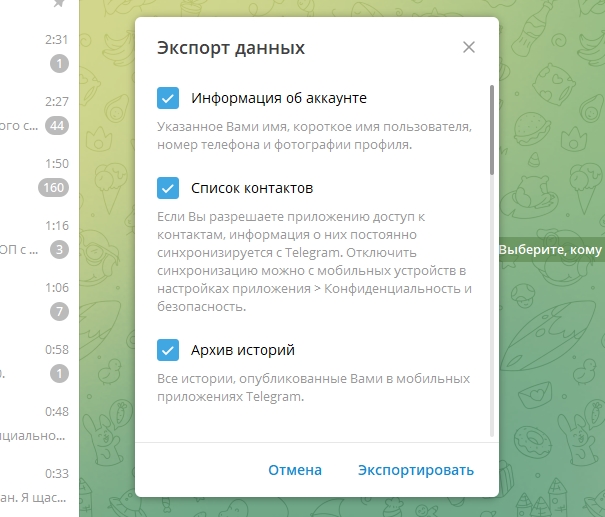Click the Выберите, кому placeholder label
605x517 pixels.
tap(551, 249)
